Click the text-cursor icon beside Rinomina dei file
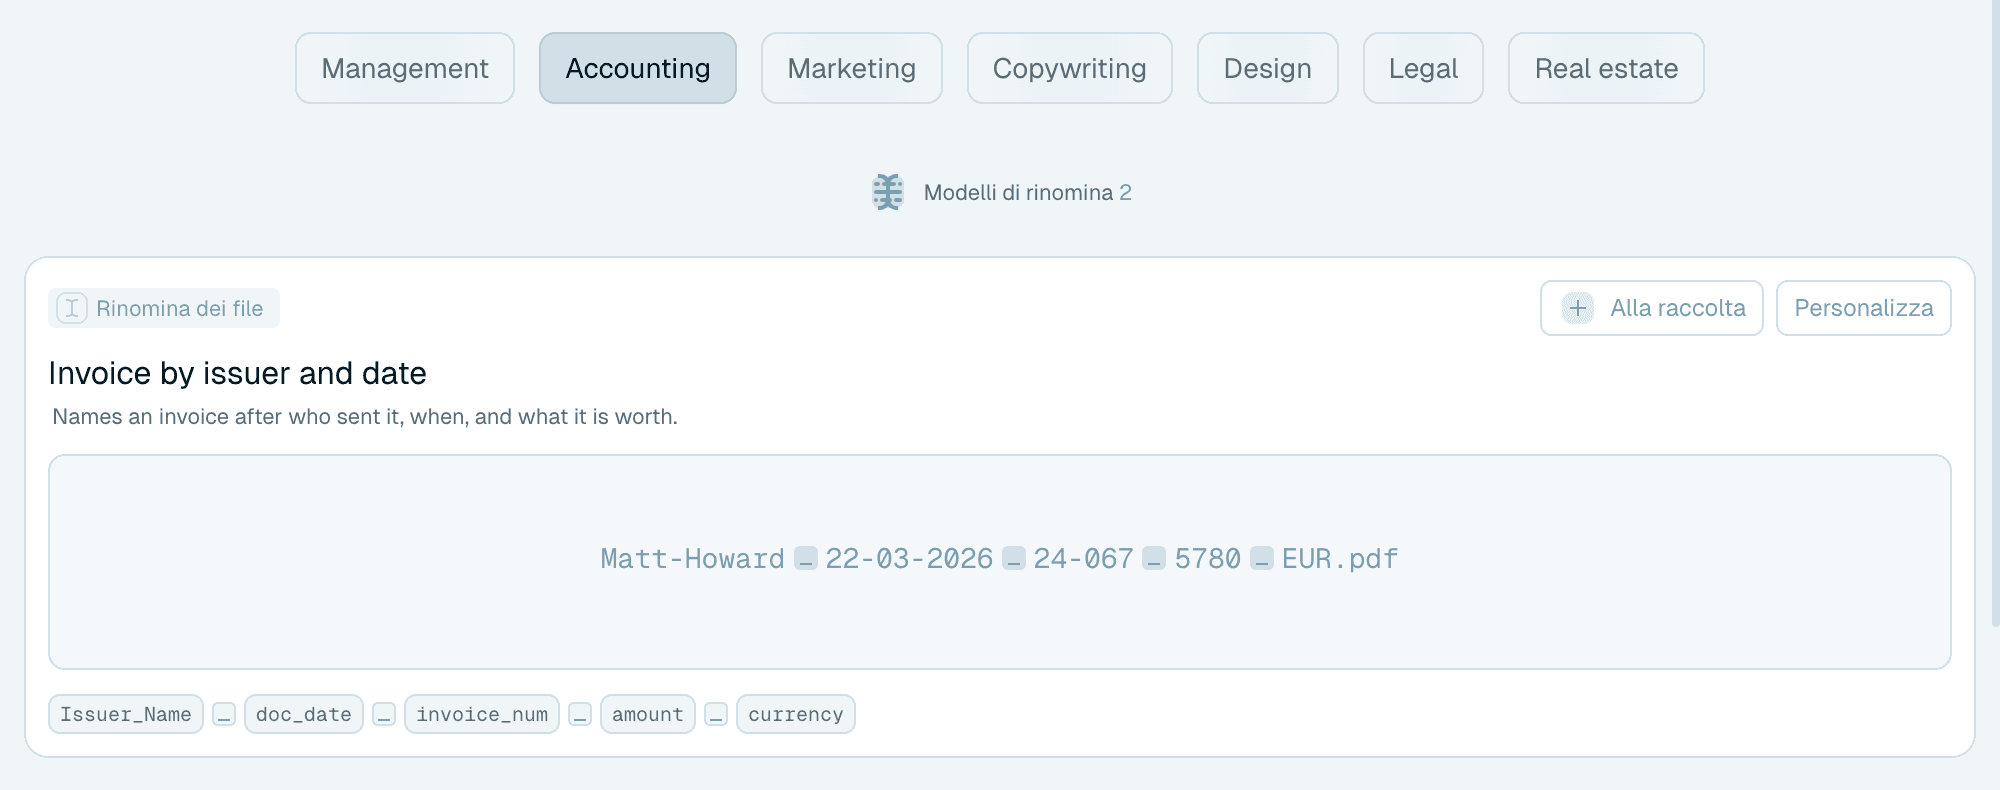This screenshot has height=790, width=2000. pyautogui.click(x=72, y=308)
